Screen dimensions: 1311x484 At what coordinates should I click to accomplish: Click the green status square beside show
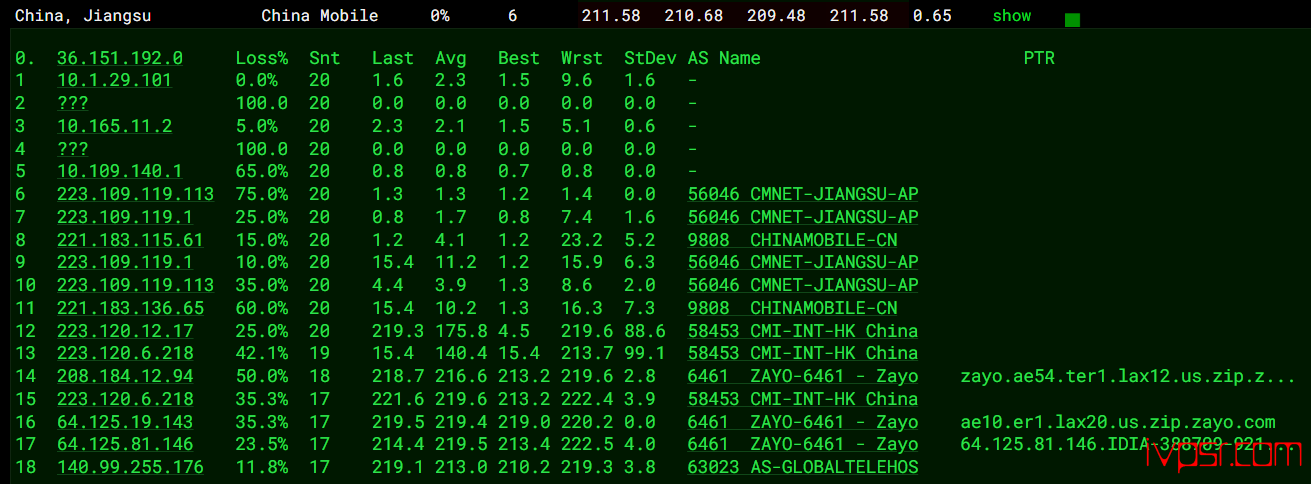tap(1072, 19)
